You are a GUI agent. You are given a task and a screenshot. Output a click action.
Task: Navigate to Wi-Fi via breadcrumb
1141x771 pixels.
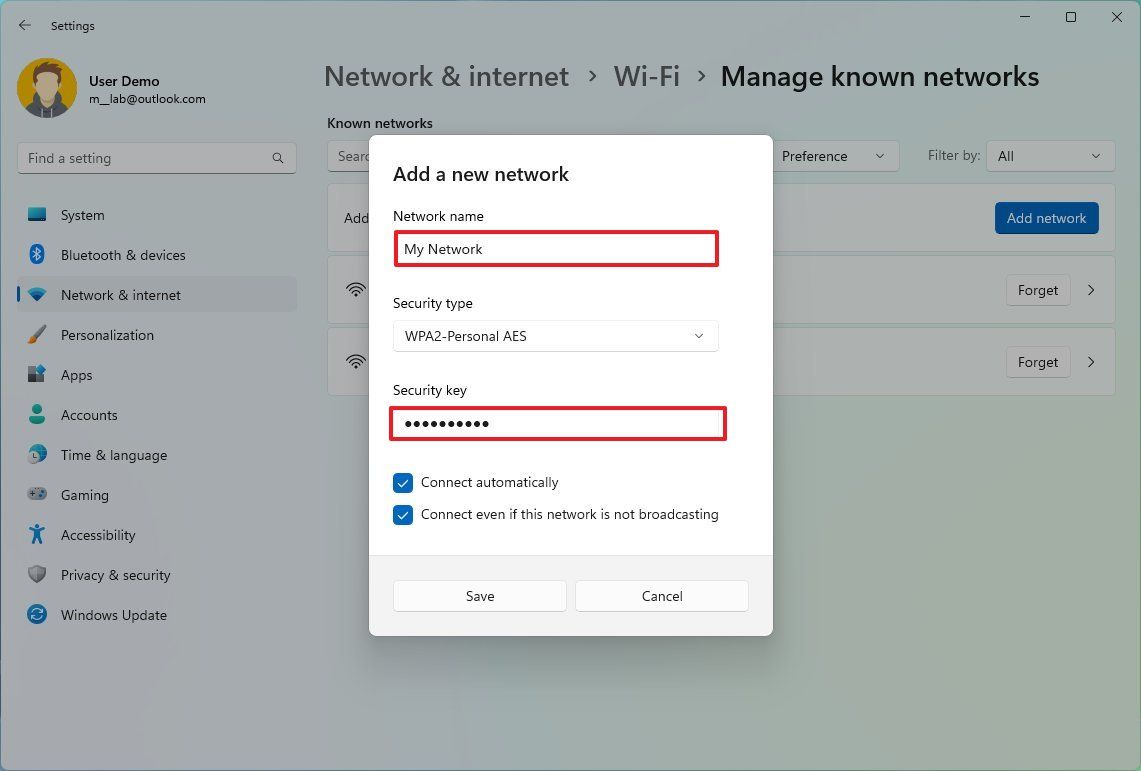646,75
